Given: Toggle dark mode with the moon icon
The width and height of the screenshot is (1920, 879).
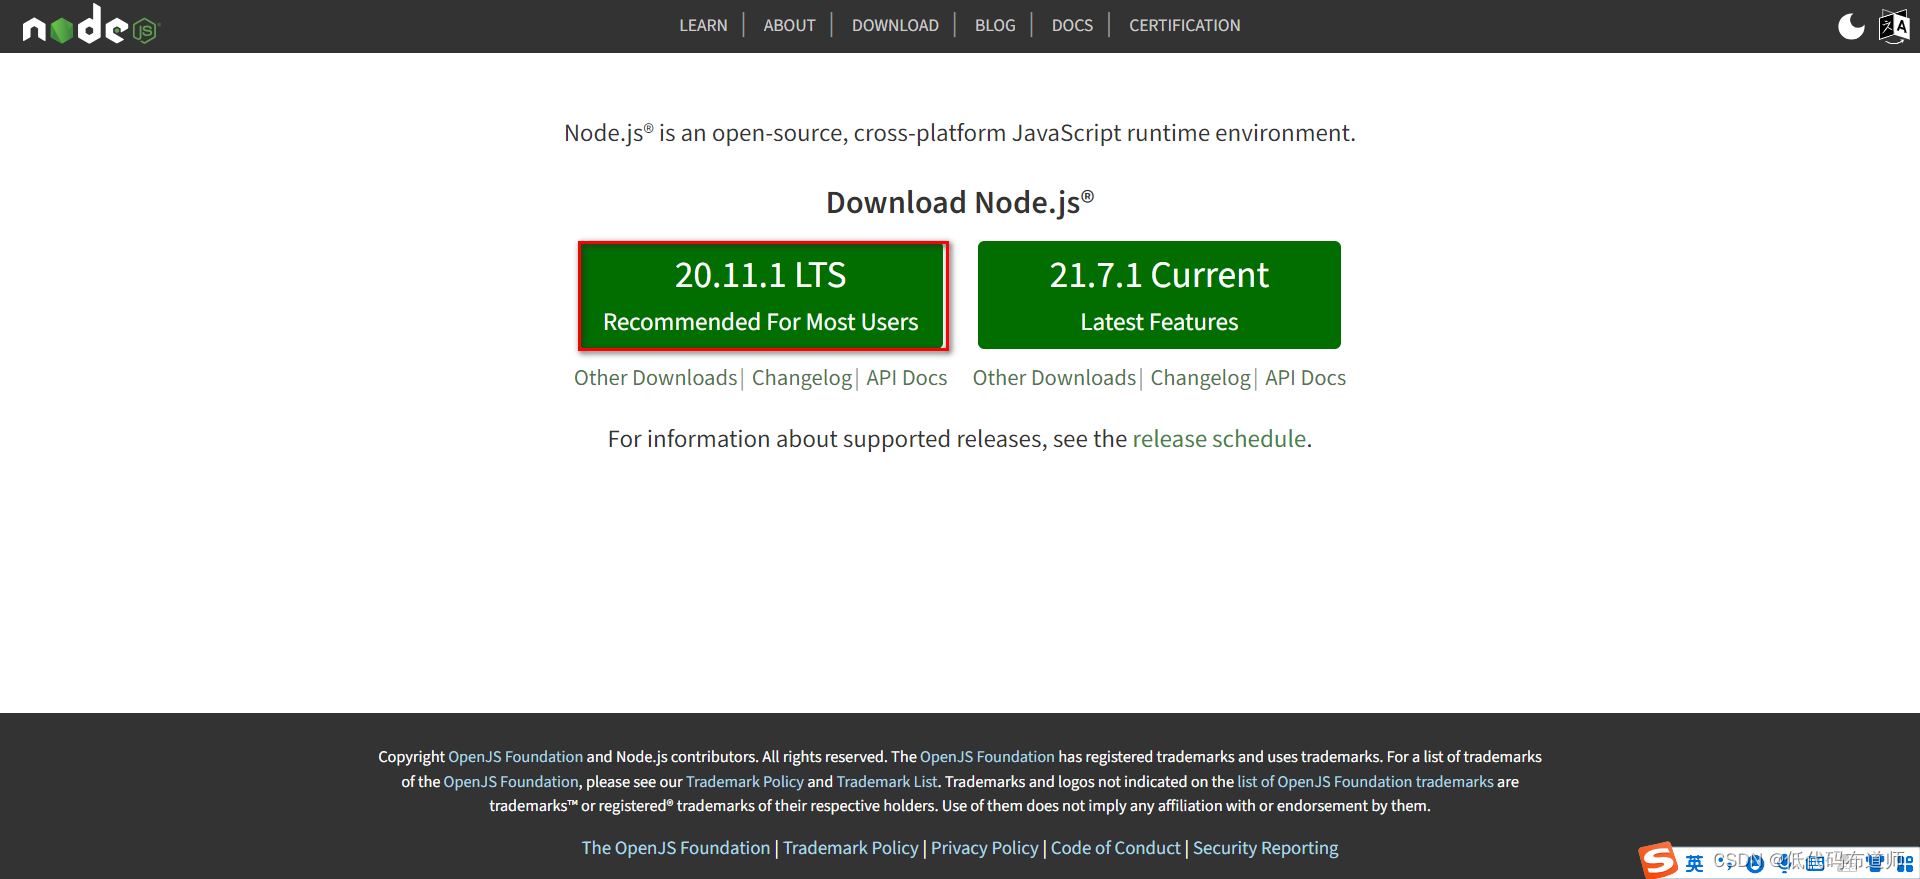Looking at the screenshot, I should click(x=1851, y=26).
